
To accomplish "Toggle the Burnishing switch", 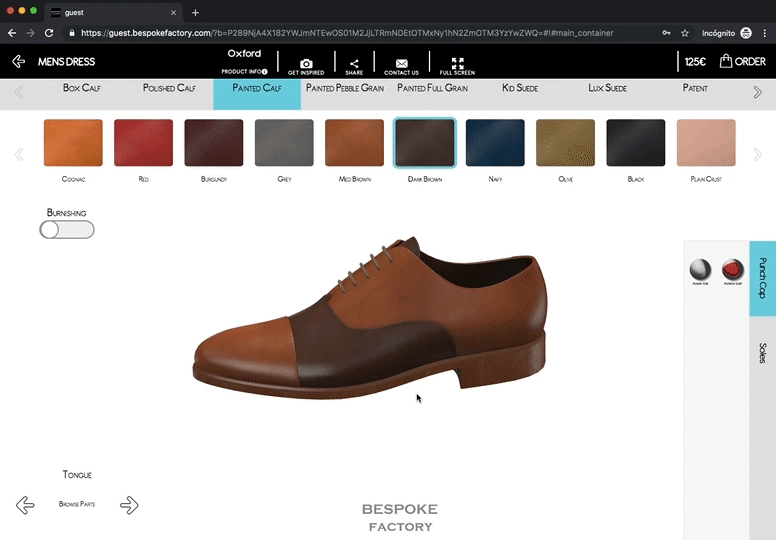I will pyautogui.click(x=67, y=230).
